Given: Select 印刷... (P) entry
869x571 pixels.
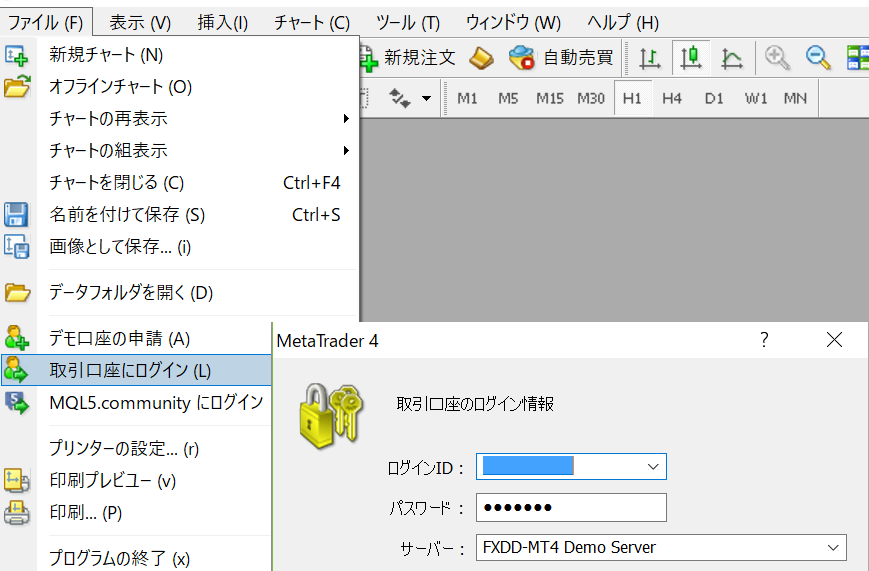Looking at the screenshot, I should (136, 512).
